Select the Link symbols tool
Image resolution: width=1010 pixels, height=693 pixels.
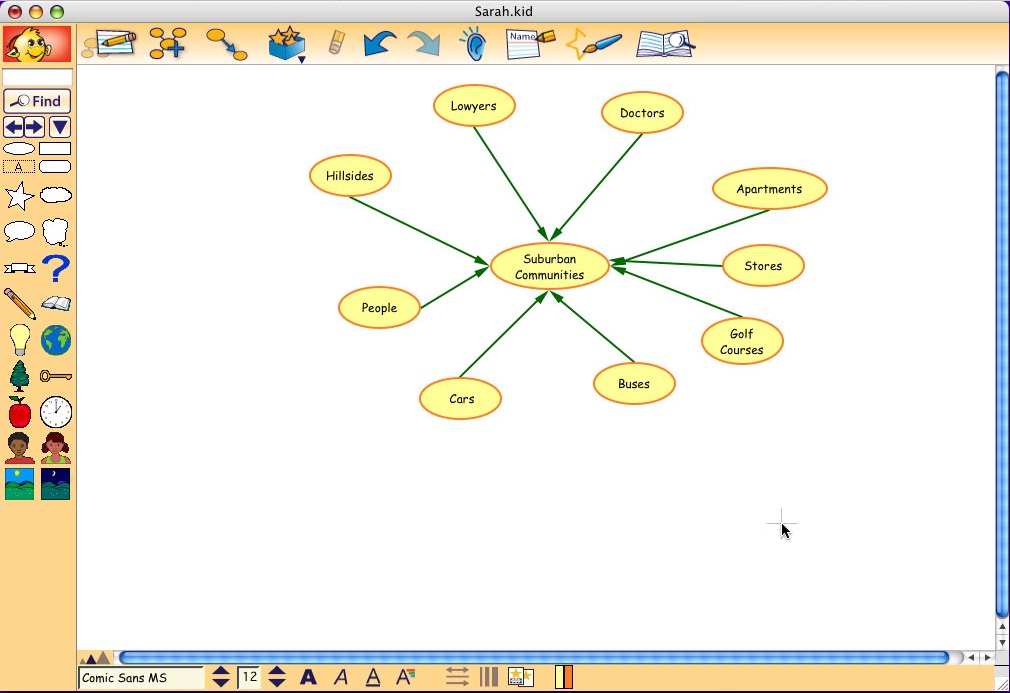pos(227,44)
